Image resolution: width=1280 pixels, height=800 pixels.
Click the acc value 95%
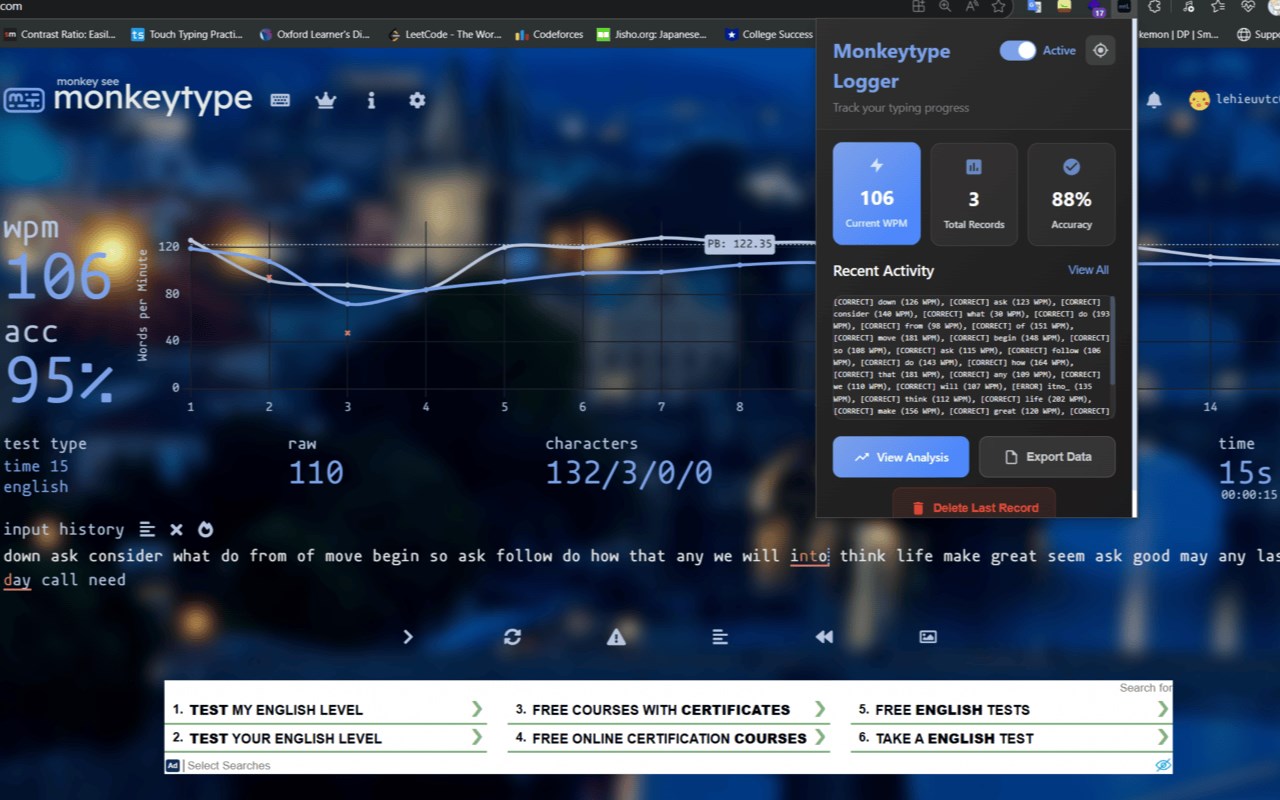coord(59,380)
